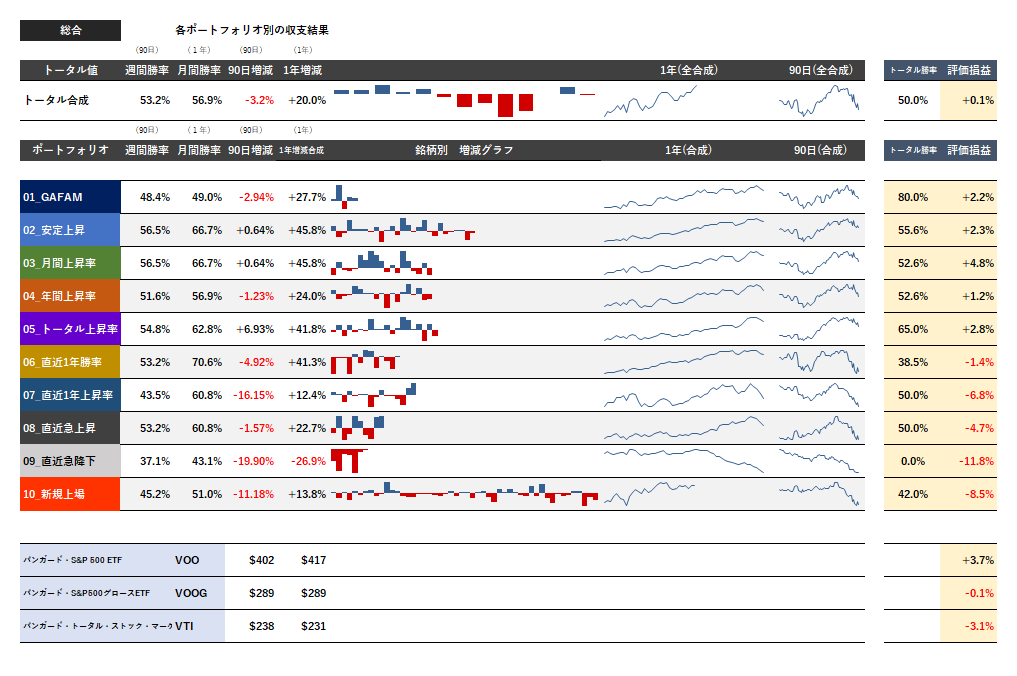Select VOO valuation gain +3.7%
Viewport: 1017px width, 676px height.
[978, 561]
